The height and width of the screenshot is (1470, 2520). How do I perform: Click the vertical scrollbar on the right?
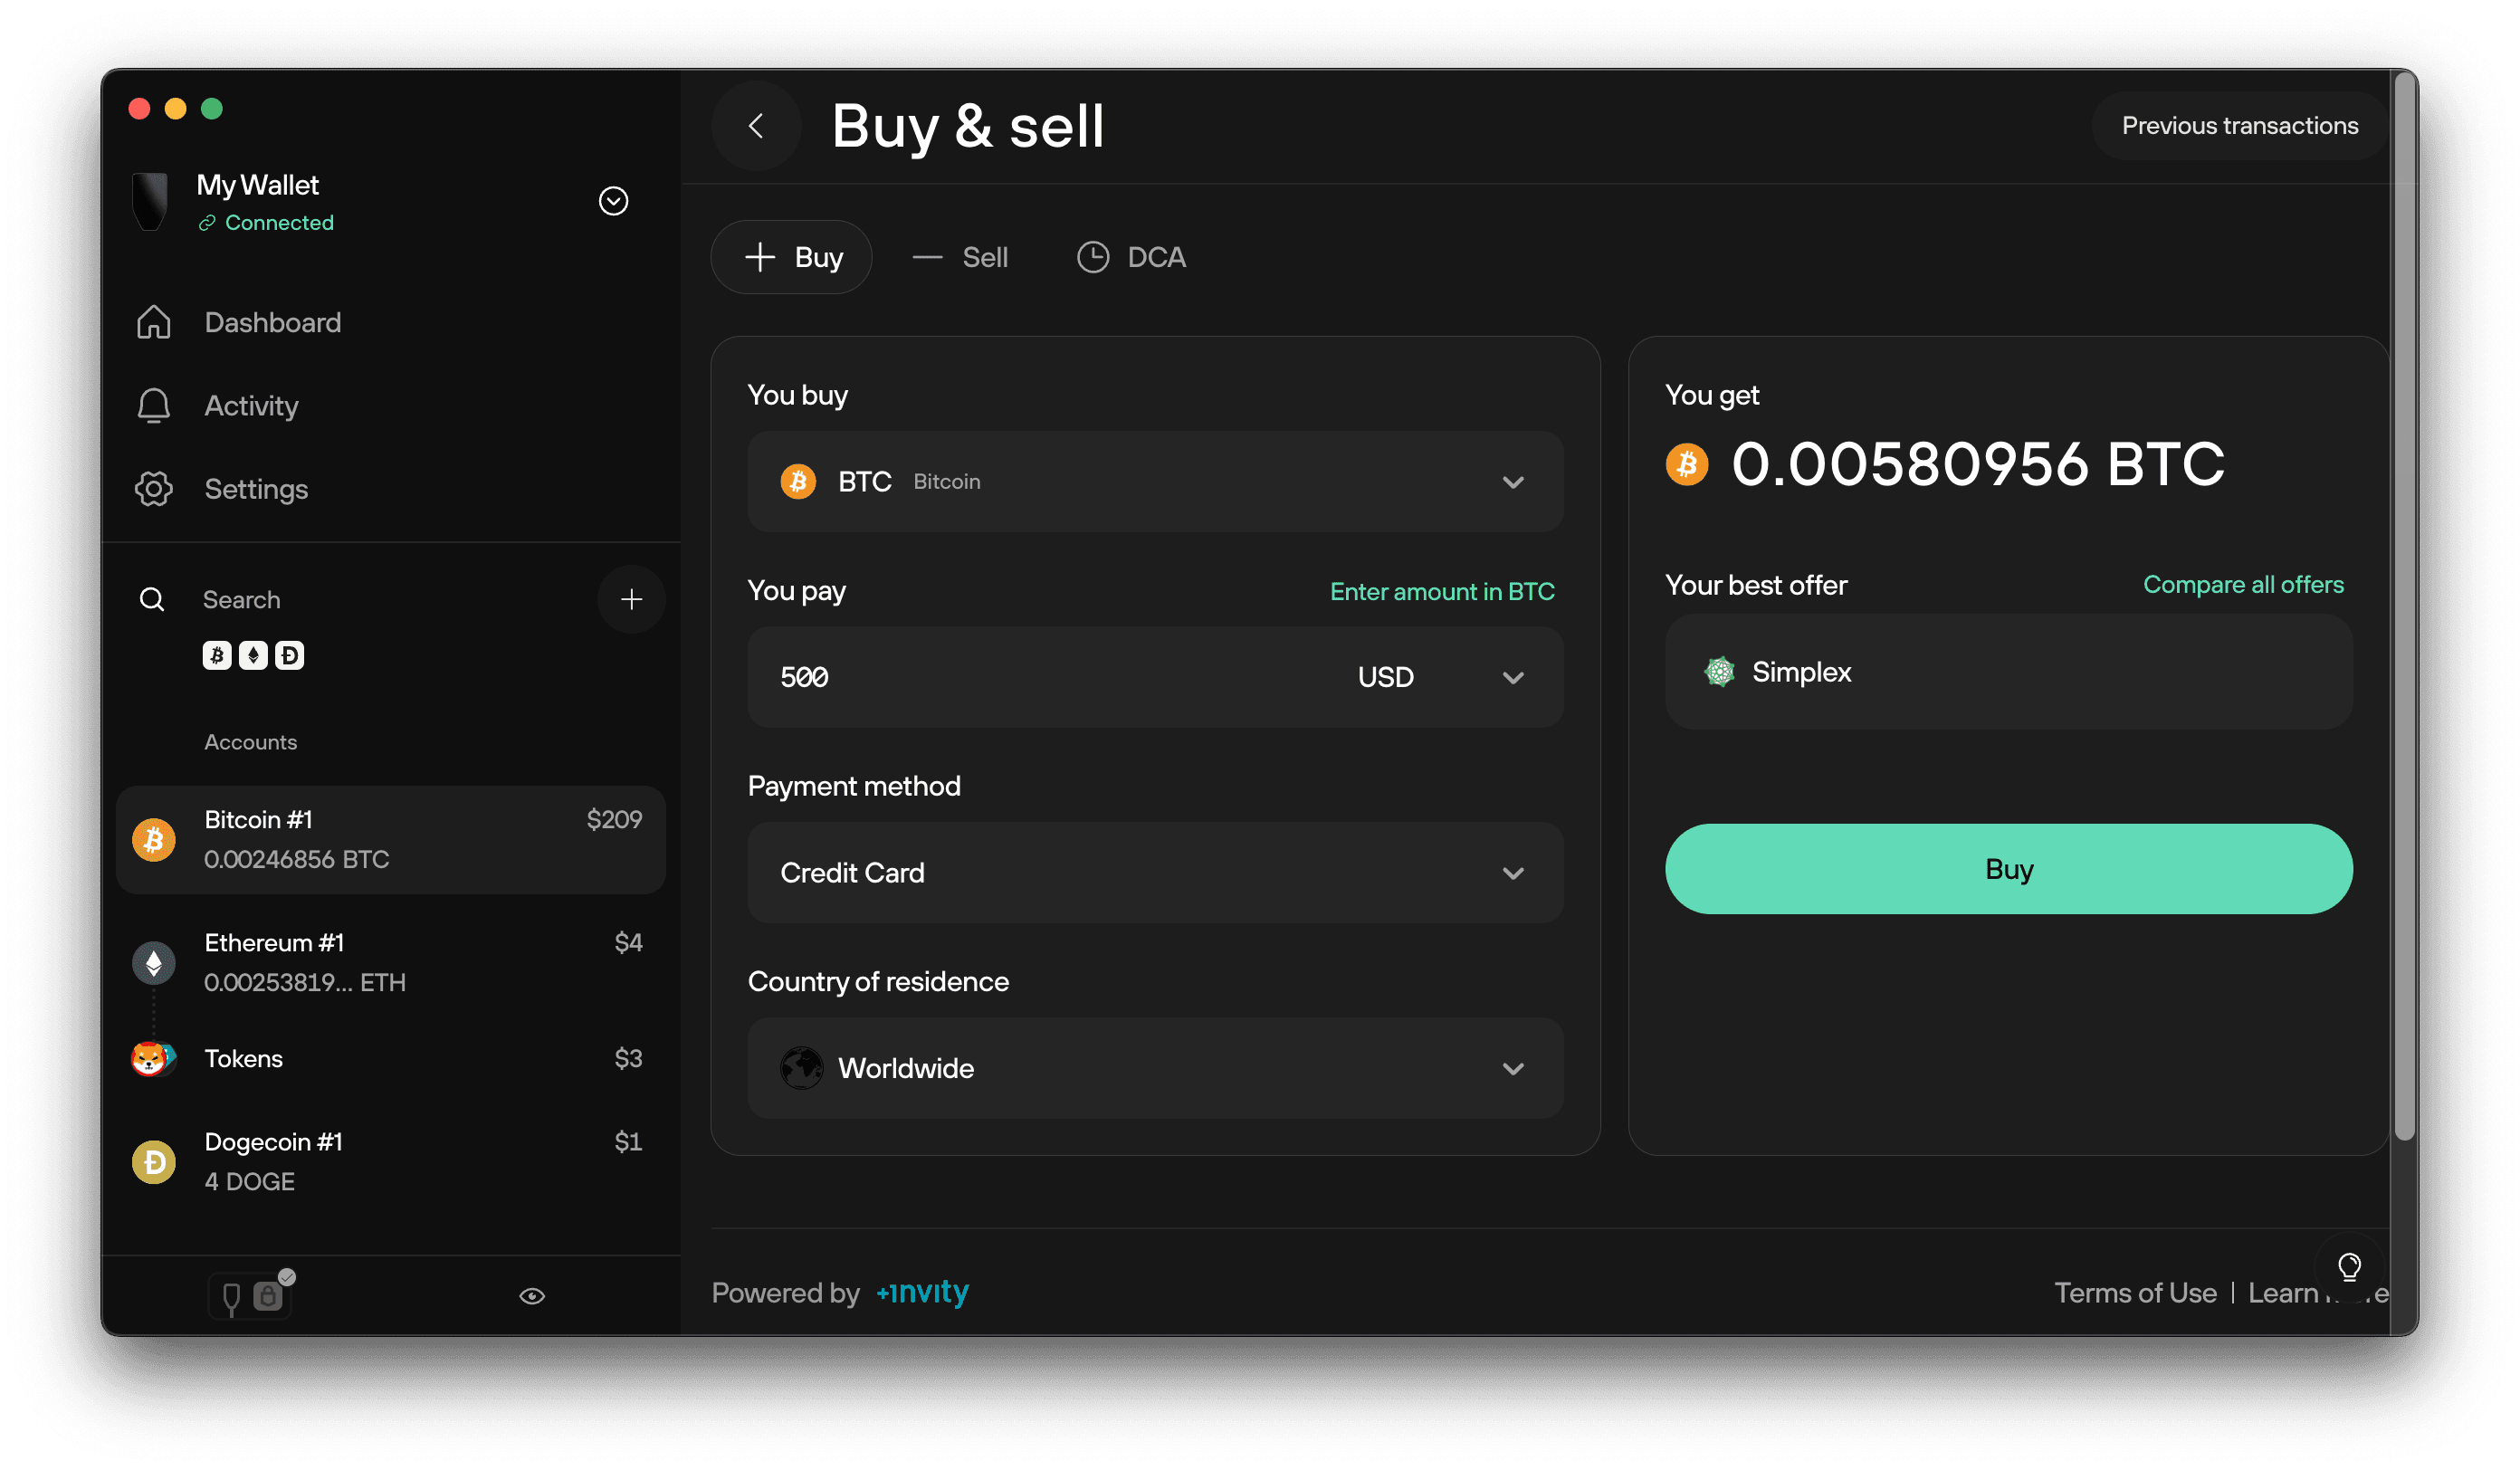pyautogui.click(x=2403, y=605)
